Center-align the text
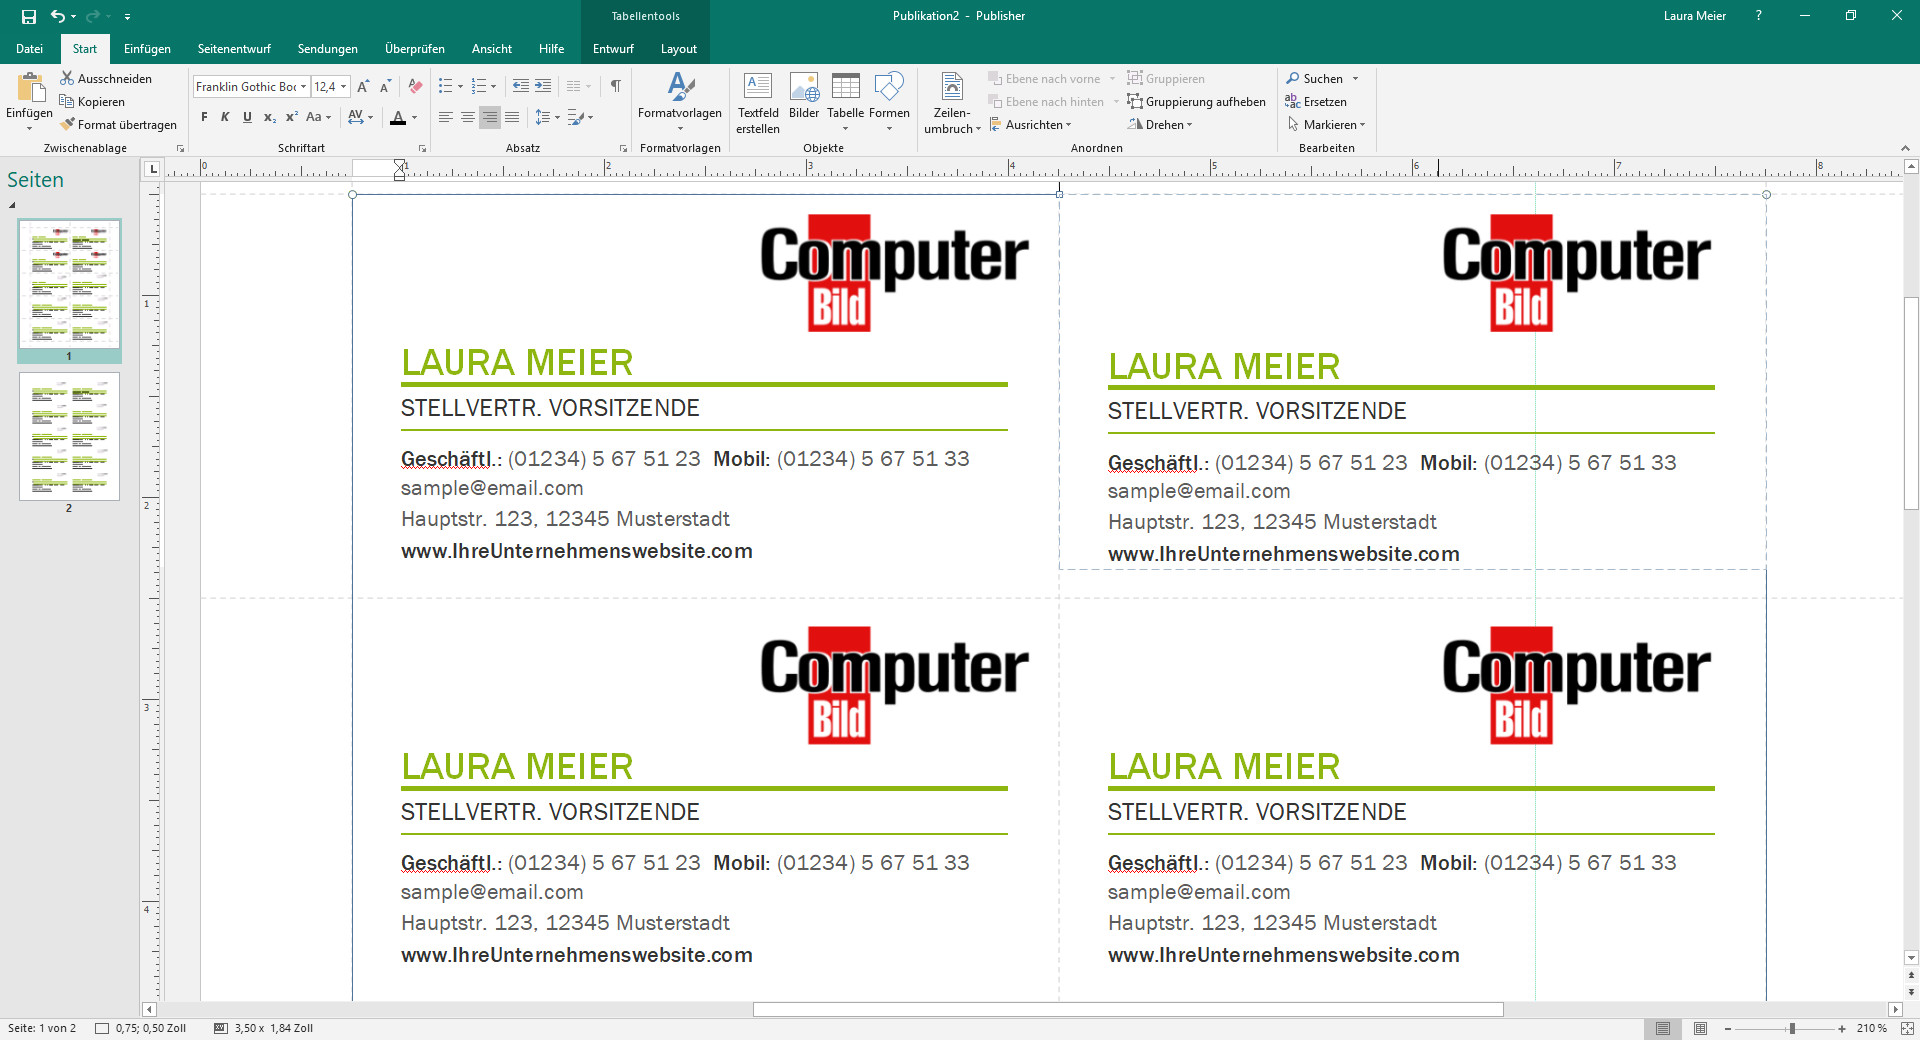The width and height of the screenshot is (1920, 1040). (x=468, y=117)
